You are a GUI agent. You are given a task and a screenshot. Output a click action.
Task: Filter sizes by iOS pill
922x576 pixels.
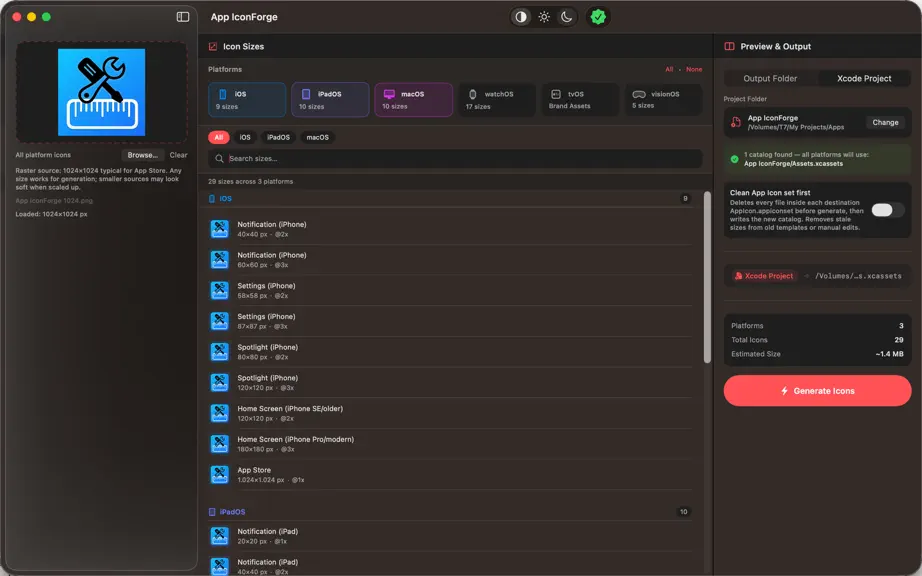pyautogui.click(x=245, y=138)
